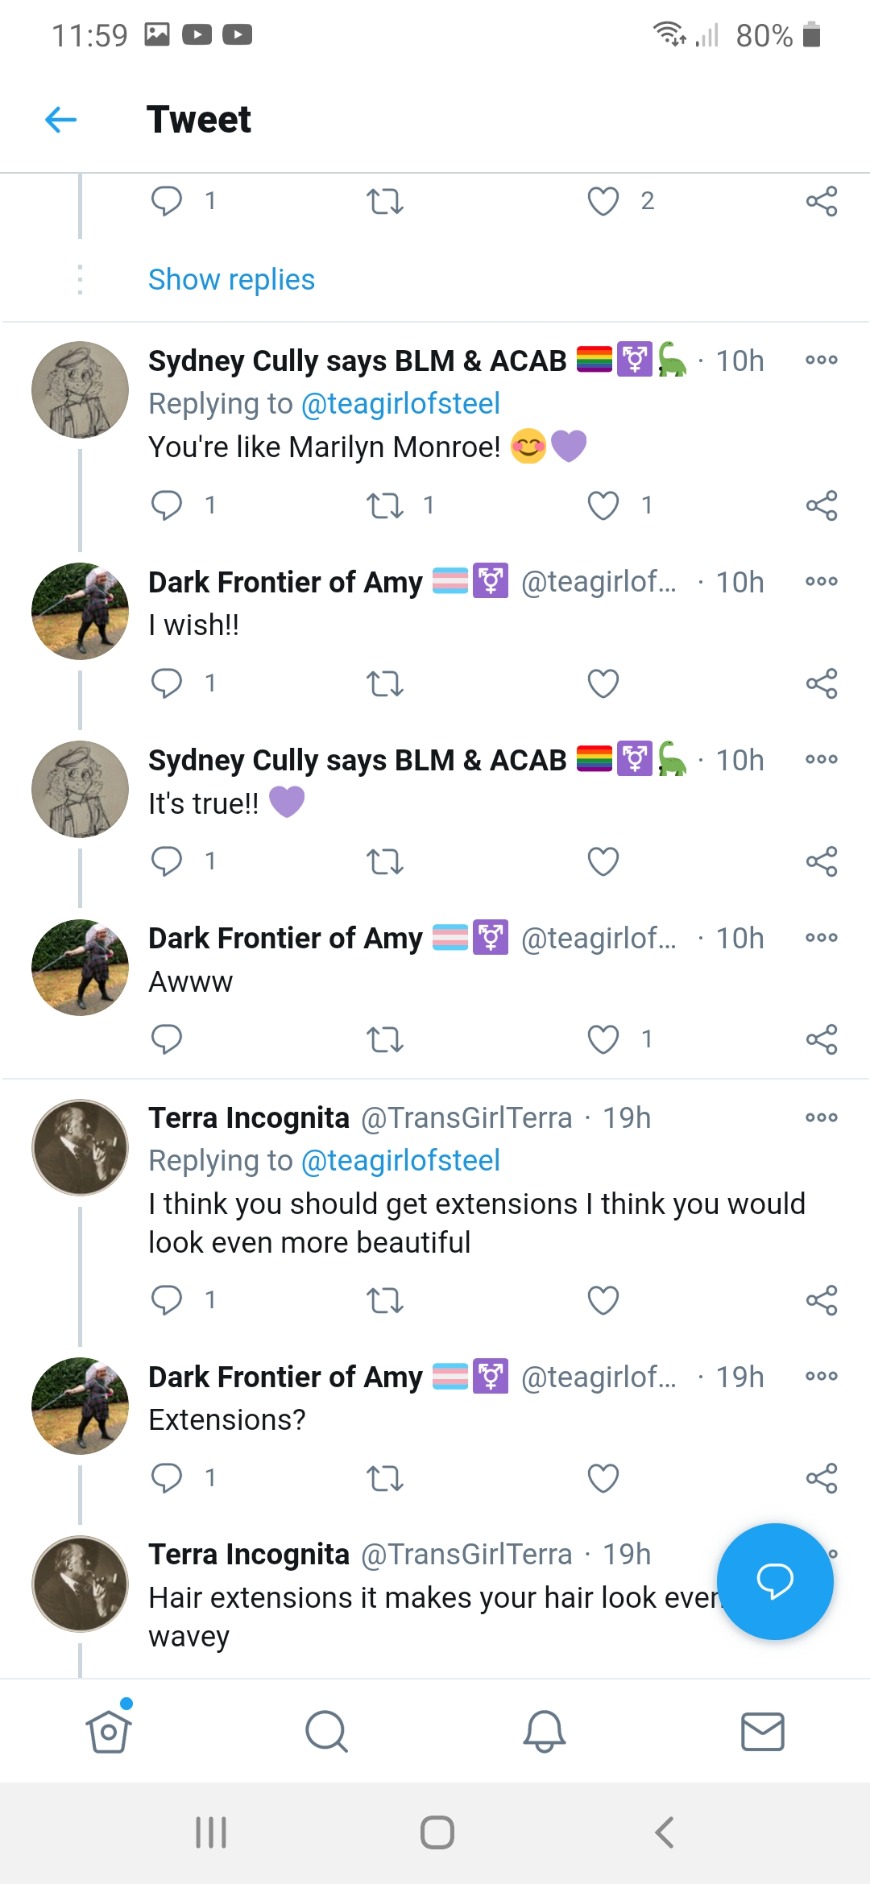Screen dimensions: 870x1884
Task: Open the floating compose reply button
Action: coord(775,1581)
